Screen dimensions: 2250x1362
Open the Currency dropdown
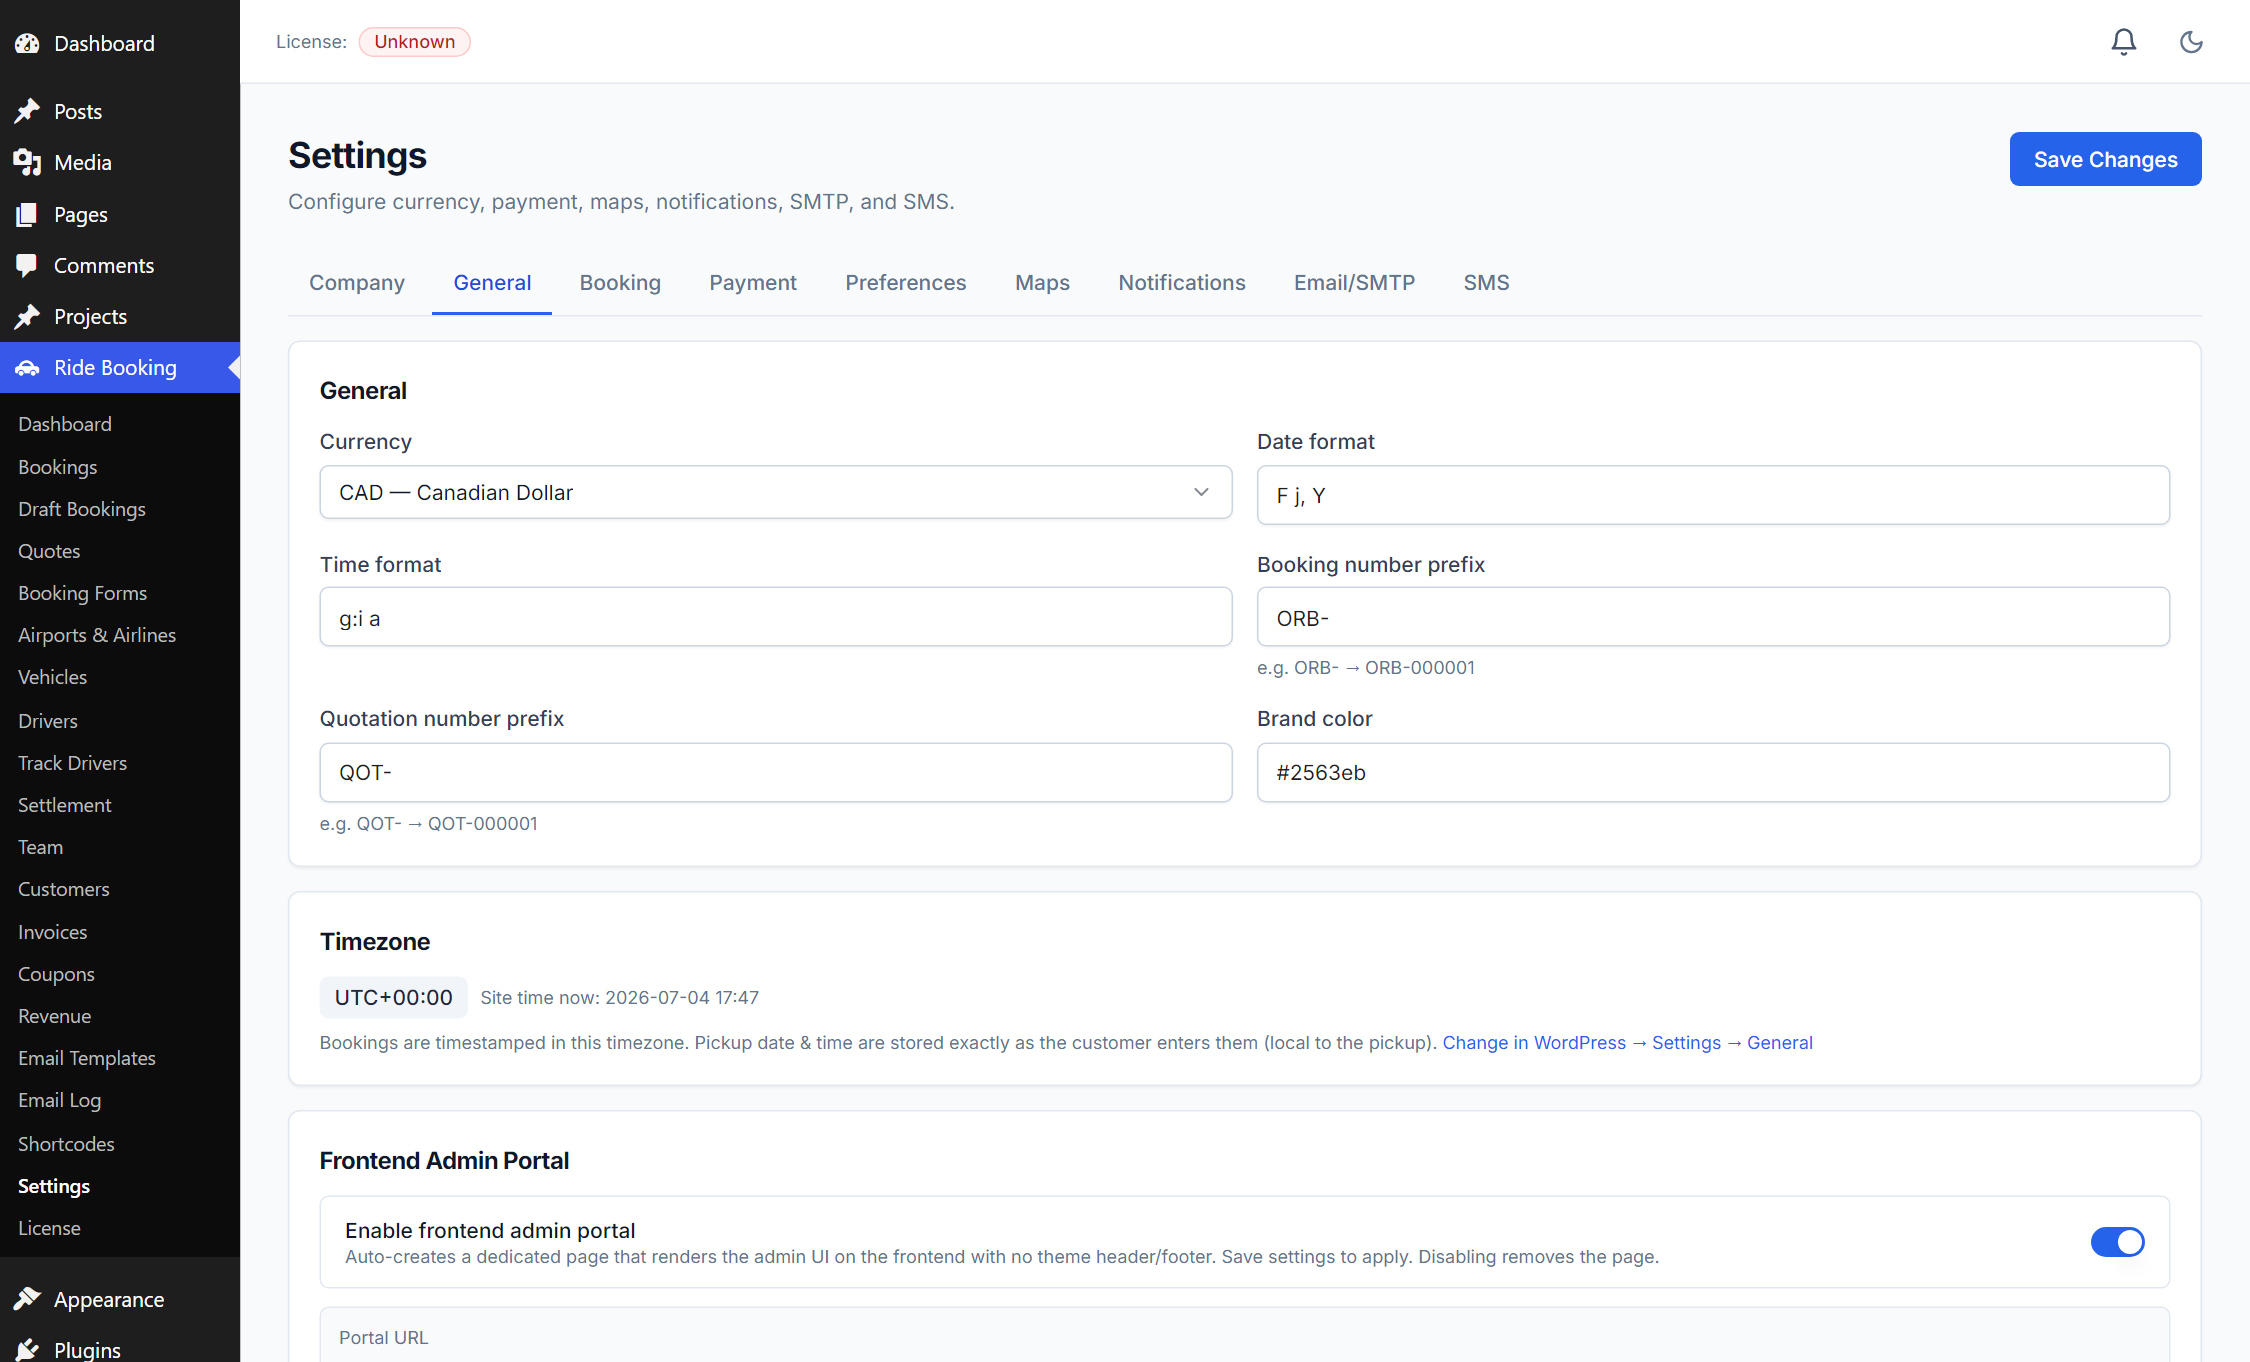click(775, 492)
